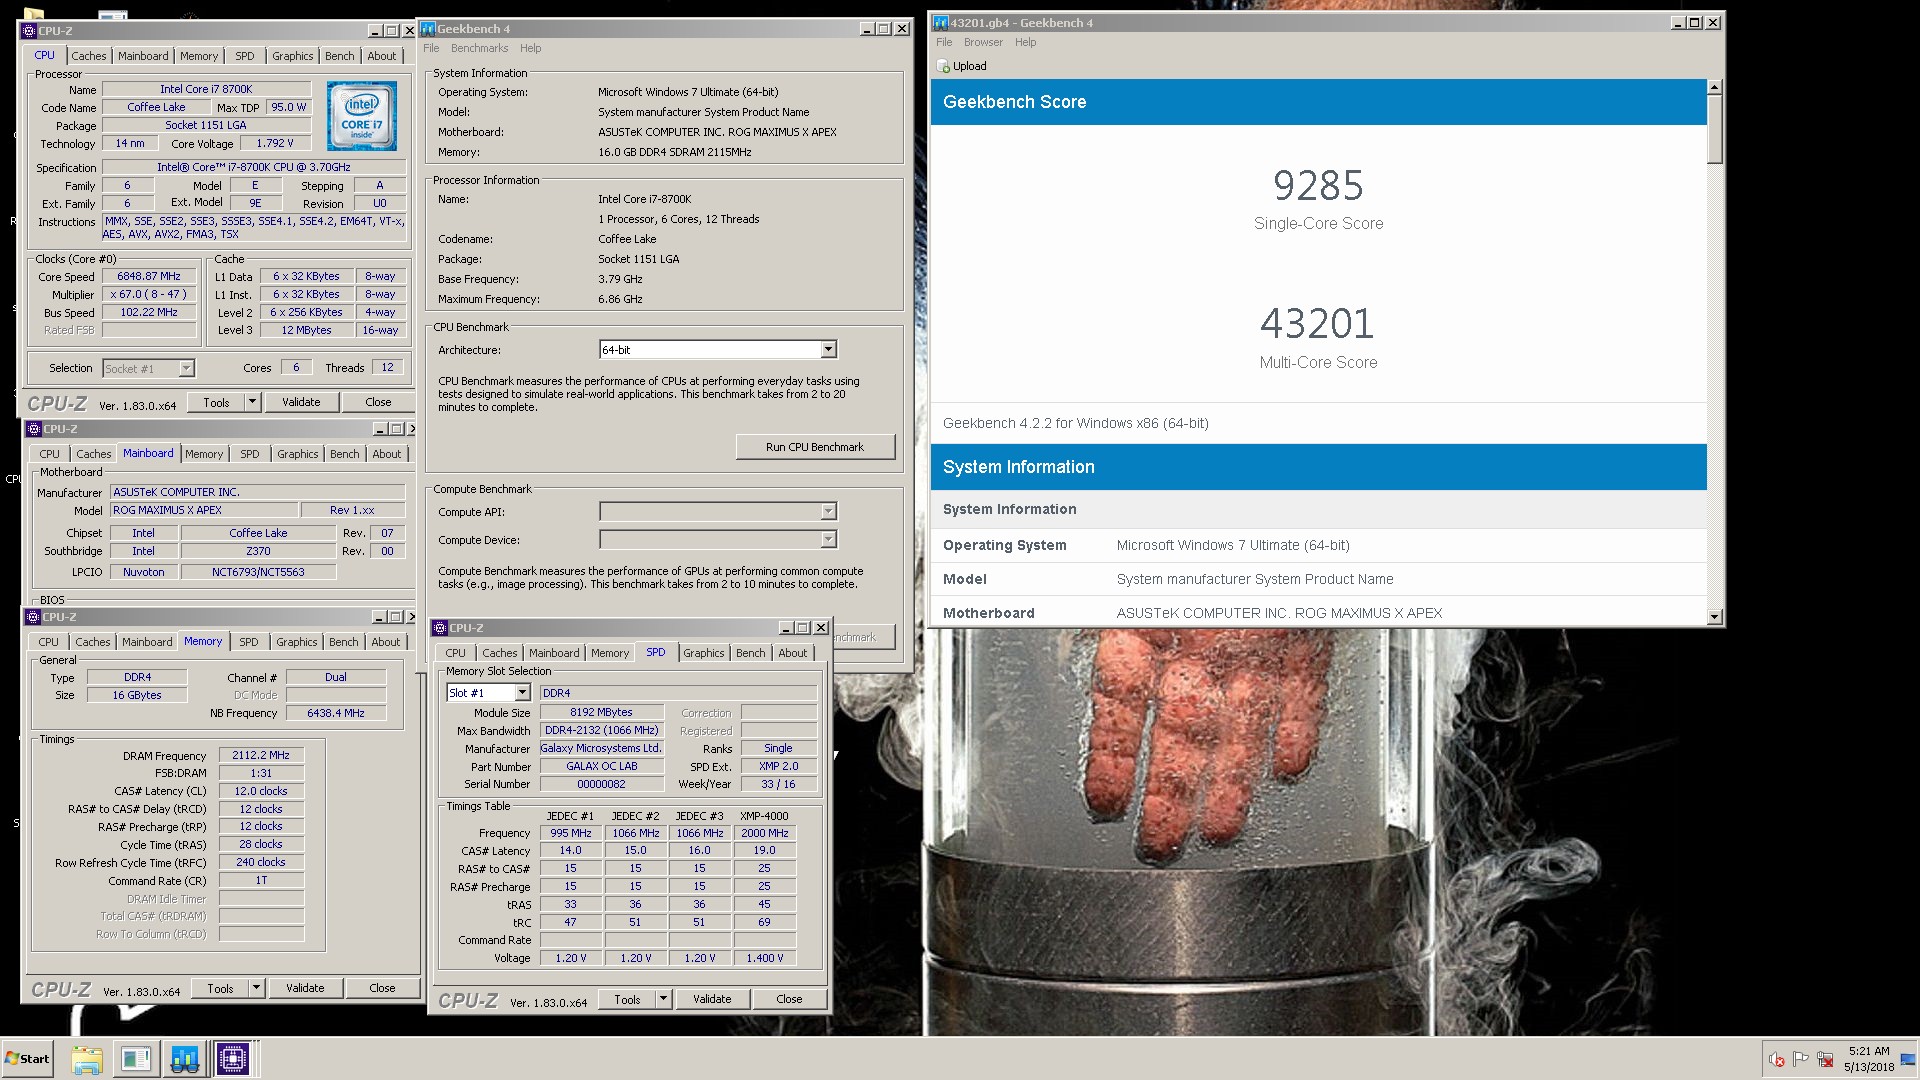Click the Intel Core i7 logo in CPU-Z
The width and height of the screenshot is (1920, 1080).
(x=361, y=116)
